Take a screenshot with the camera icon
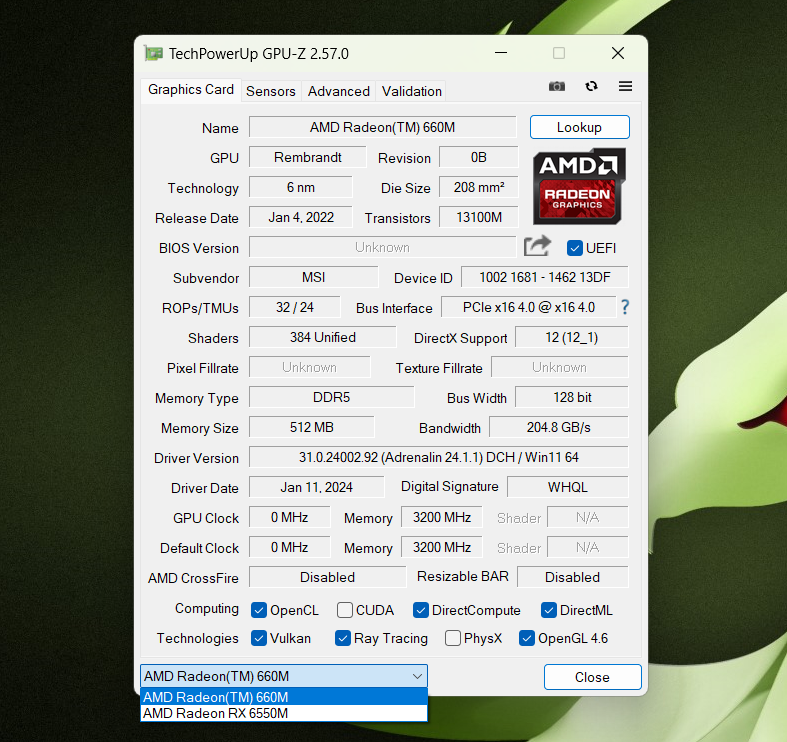This screenshot has height=742, width=787. coord(557,86)
